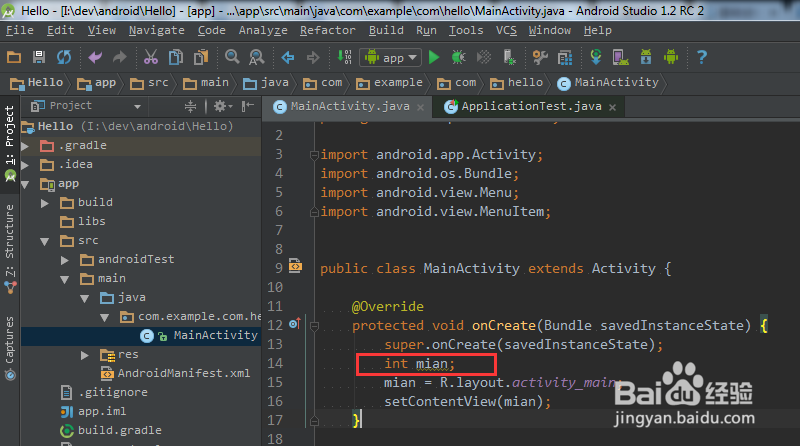Toggle the 1: Project side tool window
The height and width of the screenshot is (446, 800).
point(10,144)
